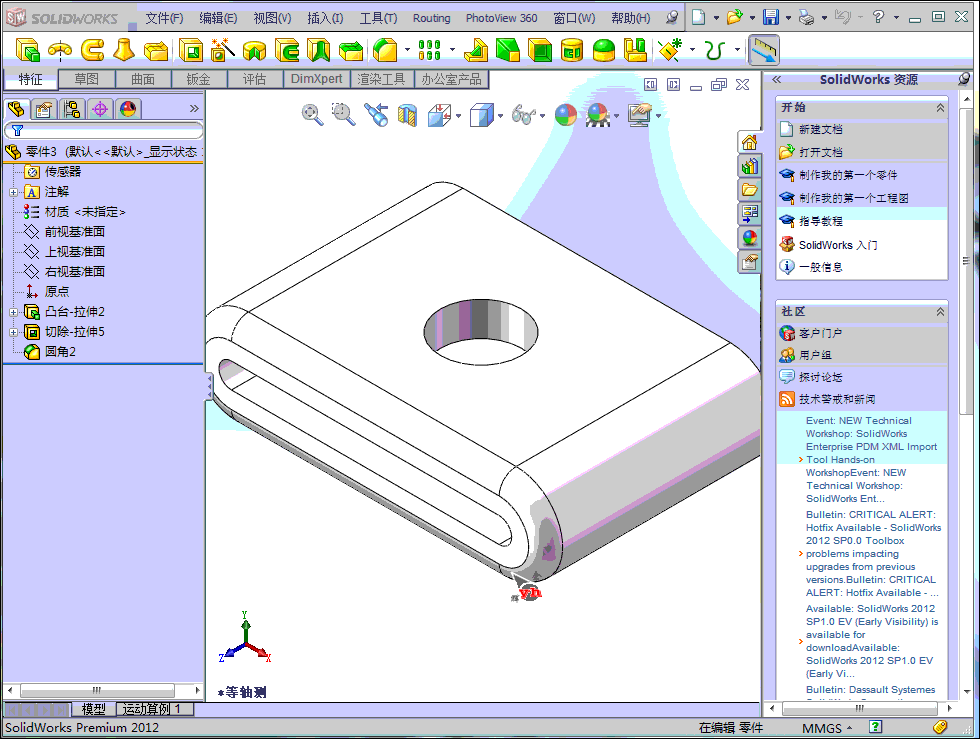Expand the 凸台-拉伸2 feature
980x739 pixels.
13,312
